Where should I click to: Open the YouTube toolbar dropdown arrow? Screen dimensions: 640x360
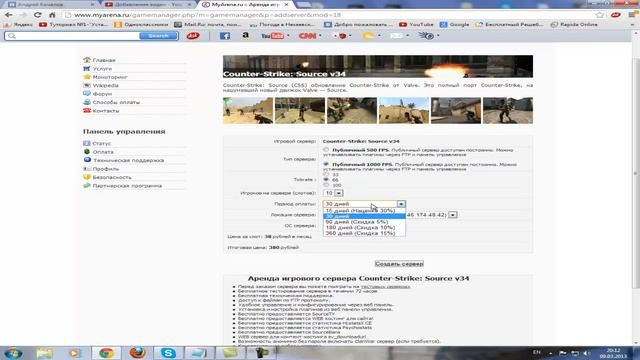pyautogui.click(x=288, y=36)
